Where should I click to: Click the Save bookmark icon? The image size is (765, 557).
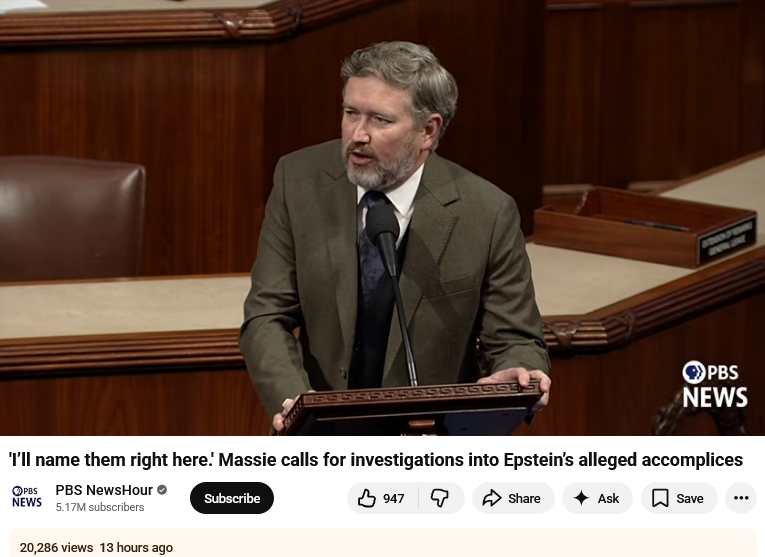pos(660,498)
